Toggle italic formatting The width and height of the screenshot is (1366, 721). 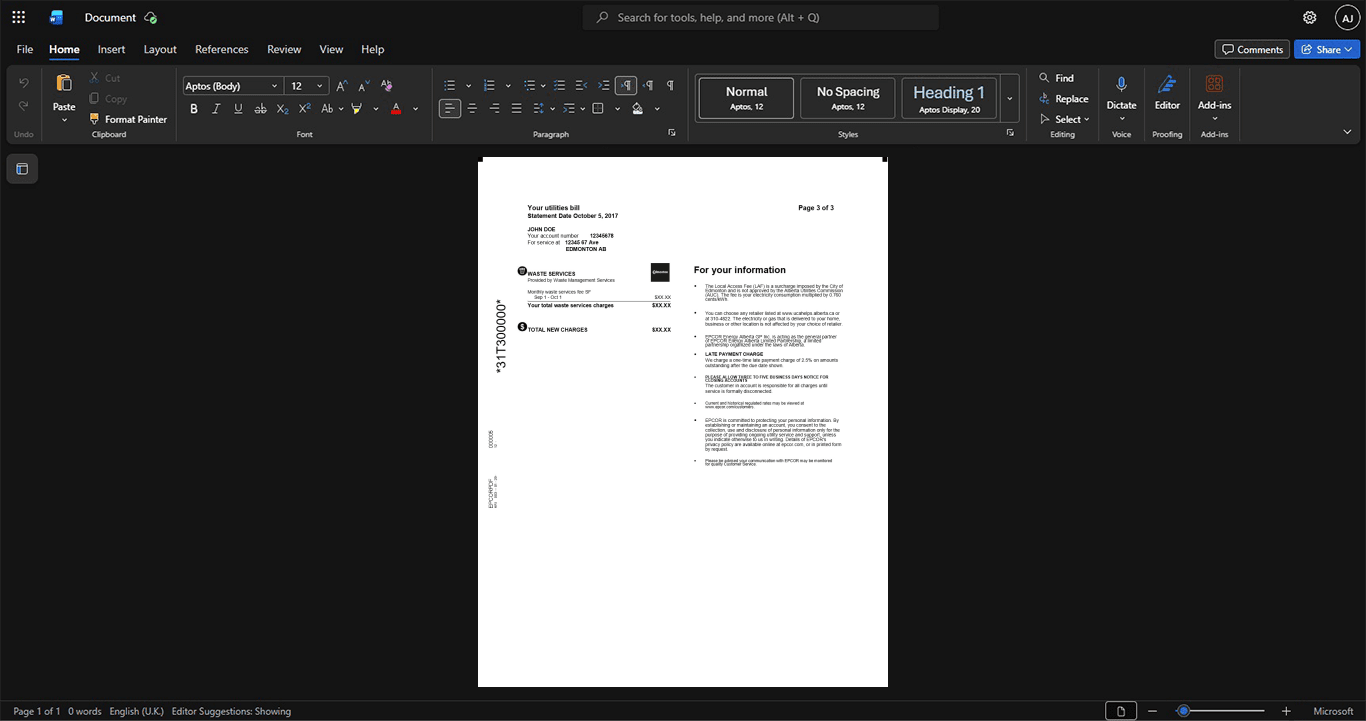(216, 108)
